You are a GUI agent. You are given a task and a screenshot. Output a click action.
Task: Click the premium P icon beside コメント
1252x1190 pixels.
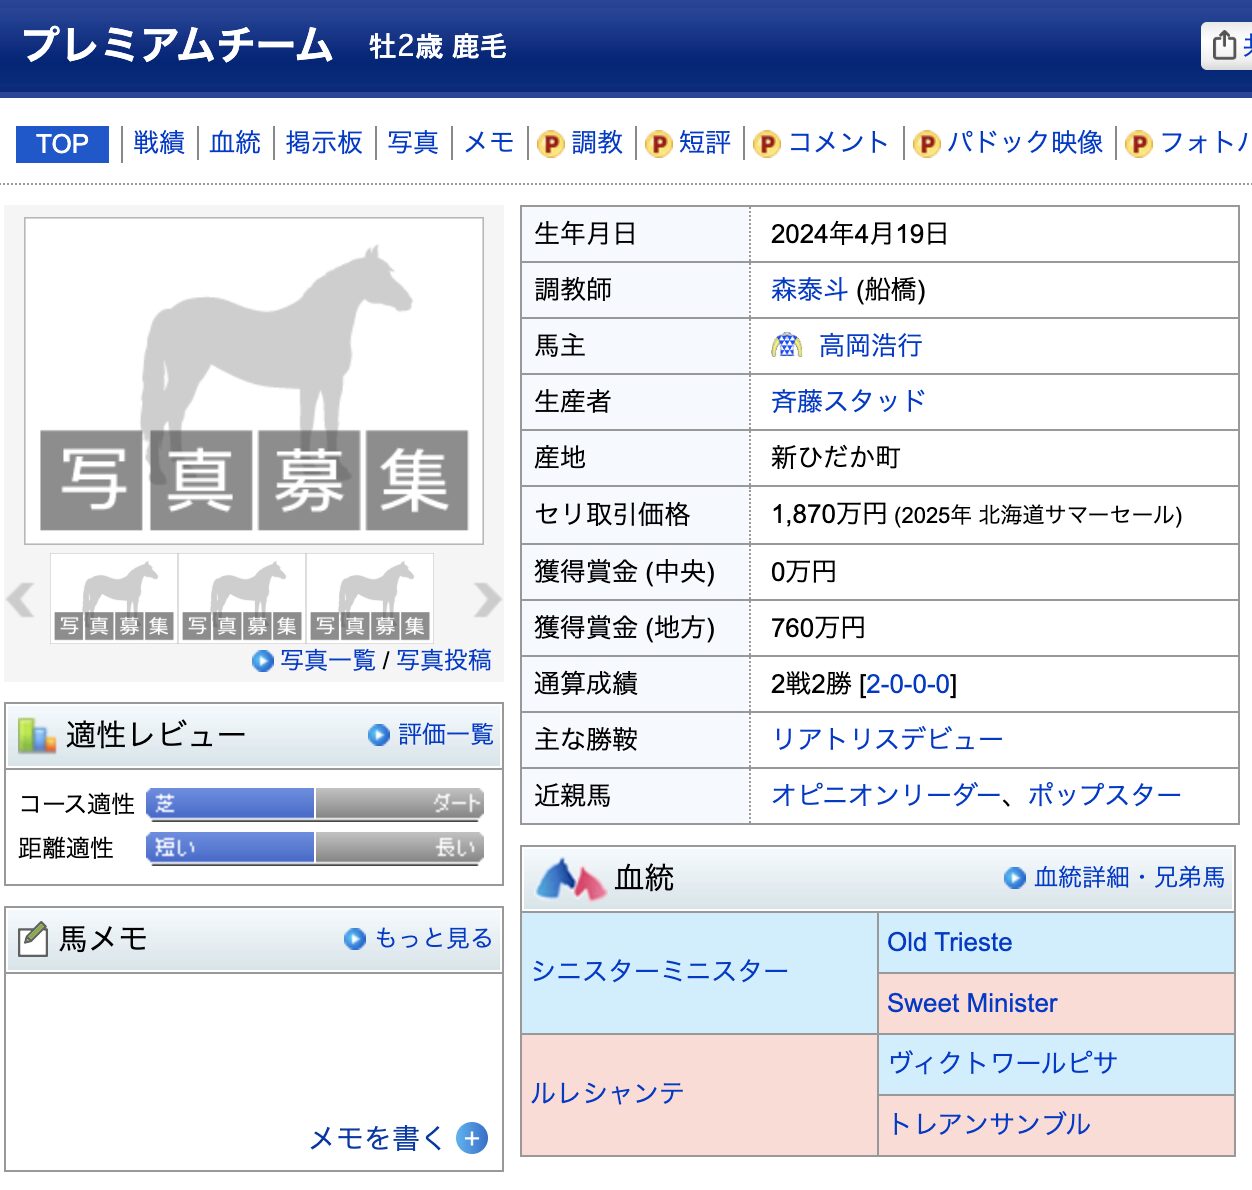pyautogui.click(x=767, y=144)
